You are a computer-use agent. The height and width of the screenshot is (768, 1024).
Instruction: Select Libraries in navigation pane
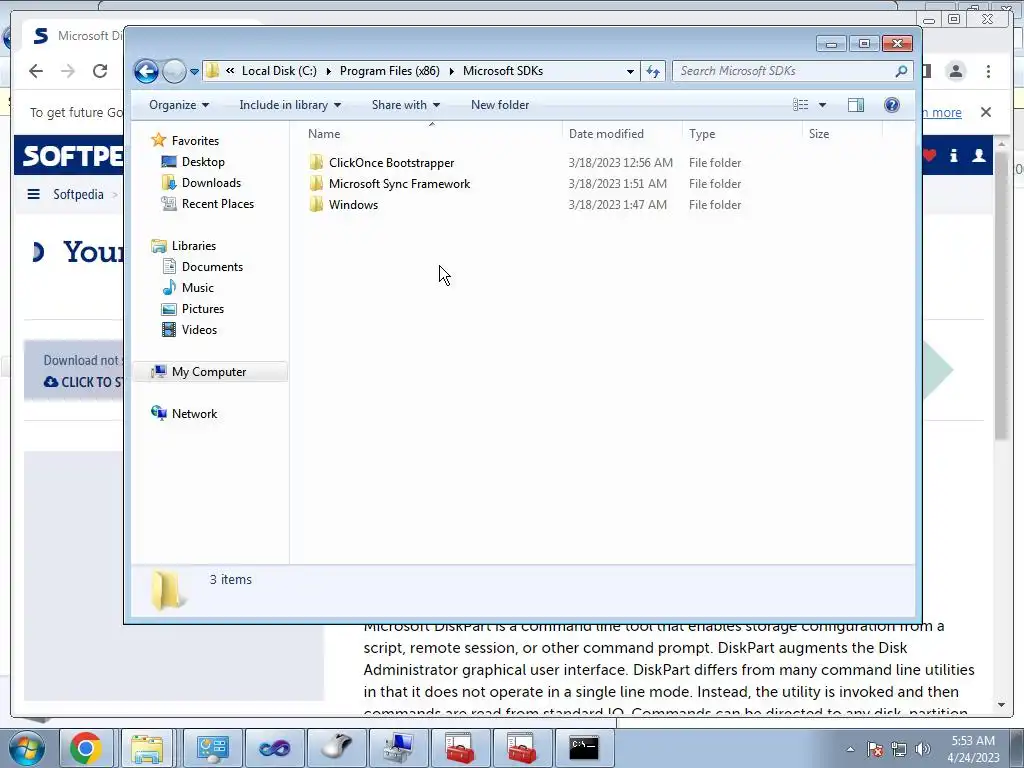(x=193, y=246)
